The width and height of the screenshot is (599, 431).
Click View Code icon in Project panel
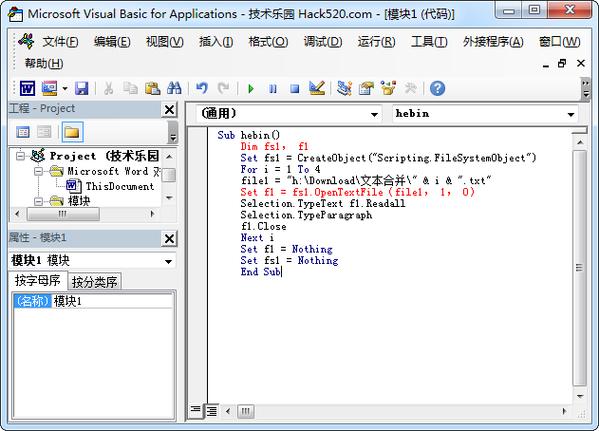[x=23, y=132]
